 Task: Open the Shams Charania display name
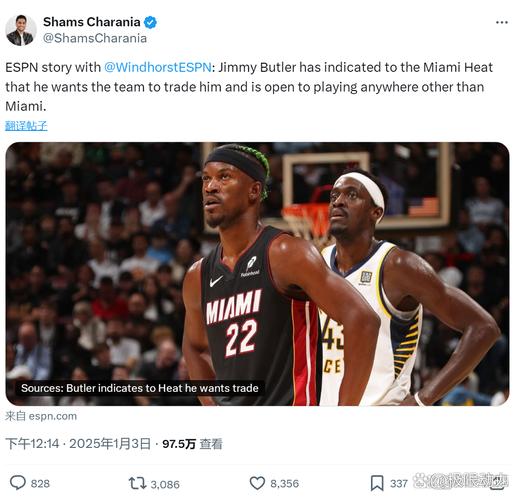click(92, 22)
